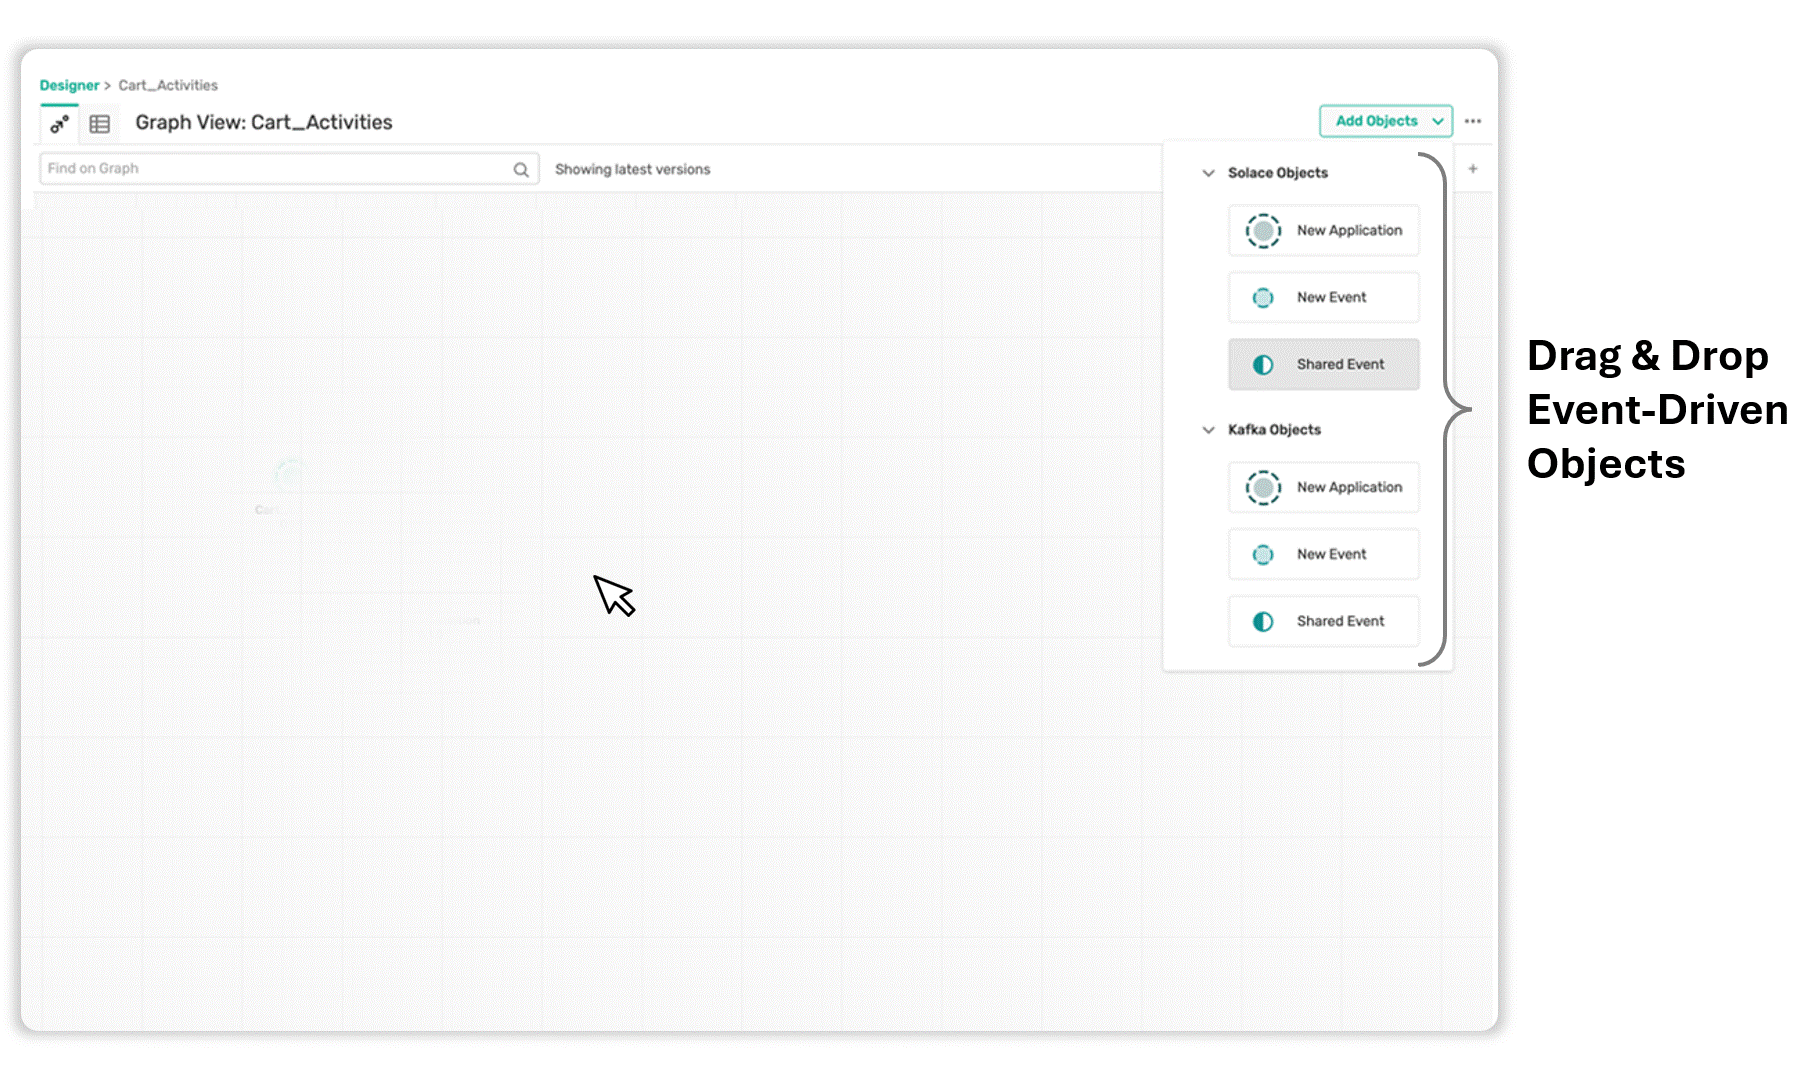The height and width of the screenshot is (1080, 1800).
Task: Click the Solace Objects heading text
Action: 1278,173
